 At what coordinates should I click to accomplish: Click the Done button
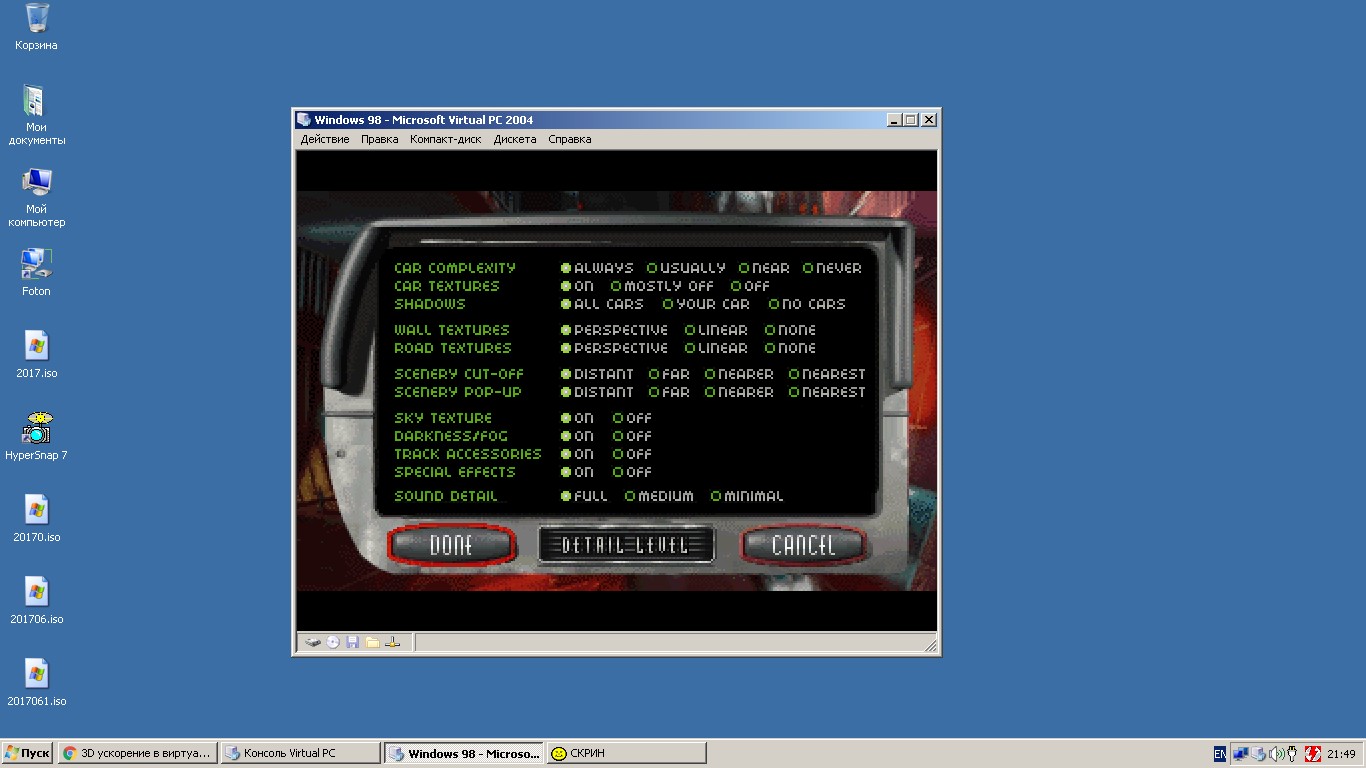pyautogui.click(x=451, y=545)
